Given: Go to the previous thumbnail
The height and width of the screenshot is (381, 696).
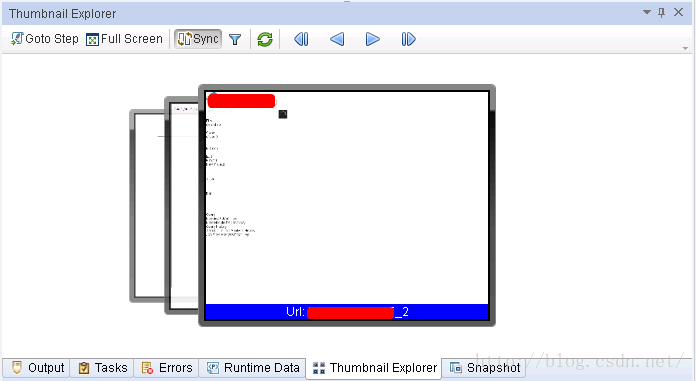Looking at the screenshot, I should 337,40.
